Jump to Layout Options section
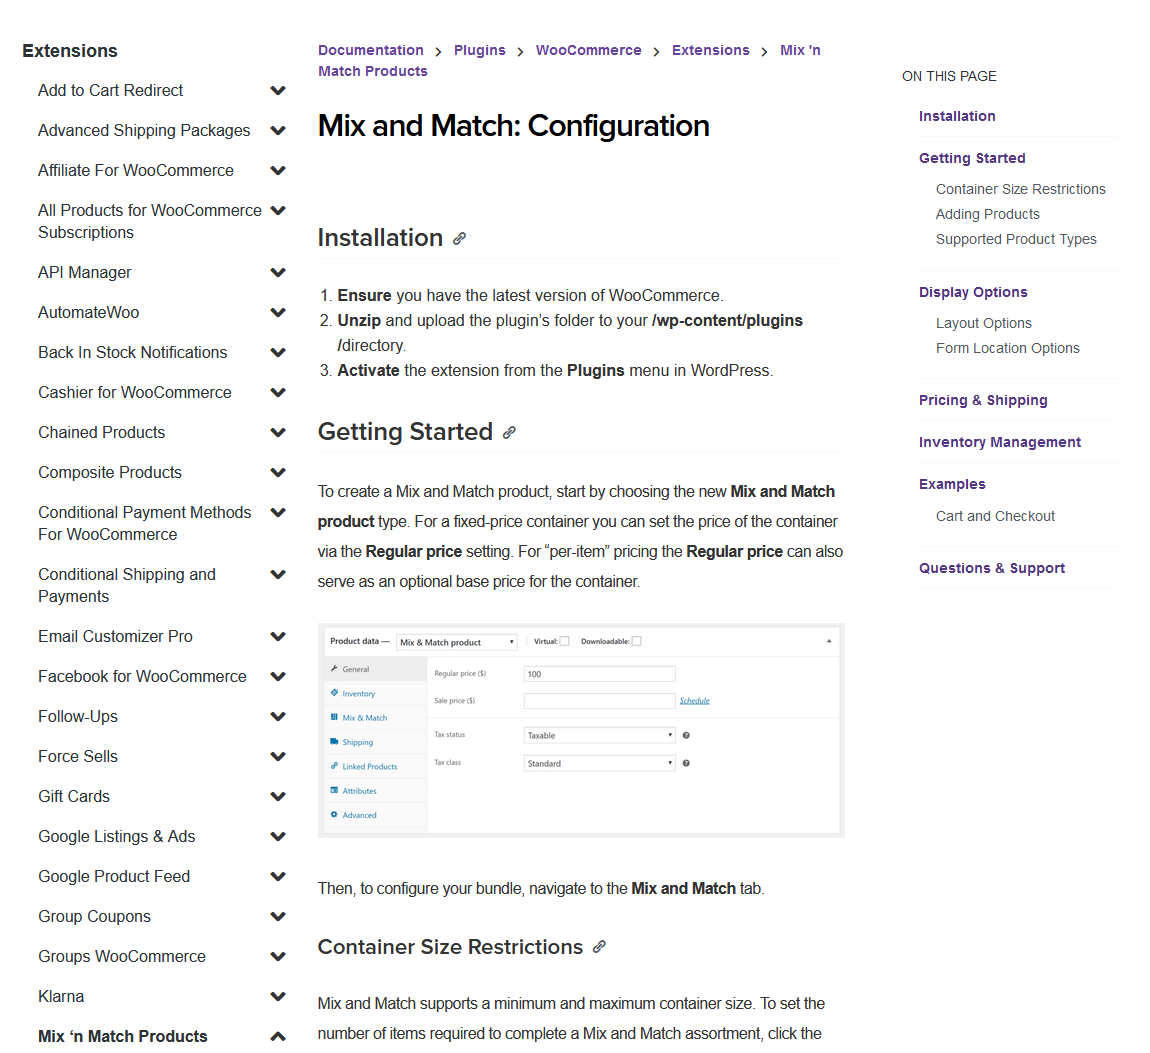 tap(984, 323)
